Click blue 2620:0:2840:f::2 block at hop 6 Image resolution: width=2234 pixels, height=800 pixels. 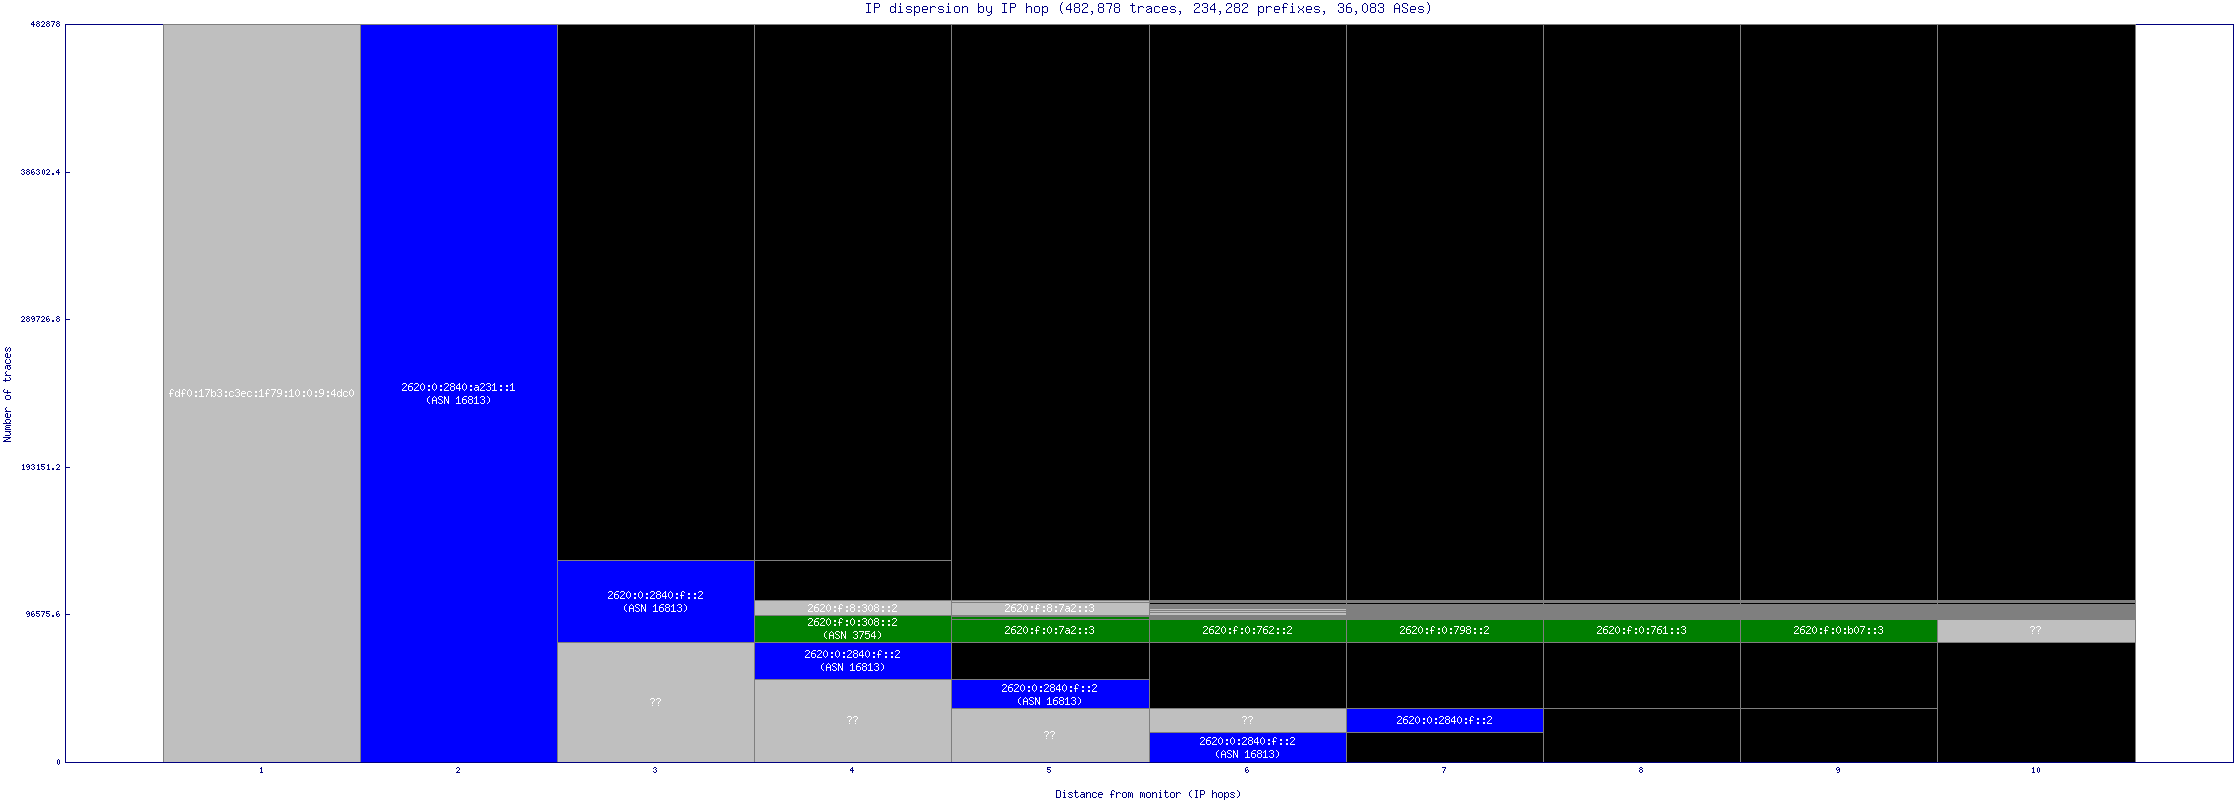click(1247, 747)
